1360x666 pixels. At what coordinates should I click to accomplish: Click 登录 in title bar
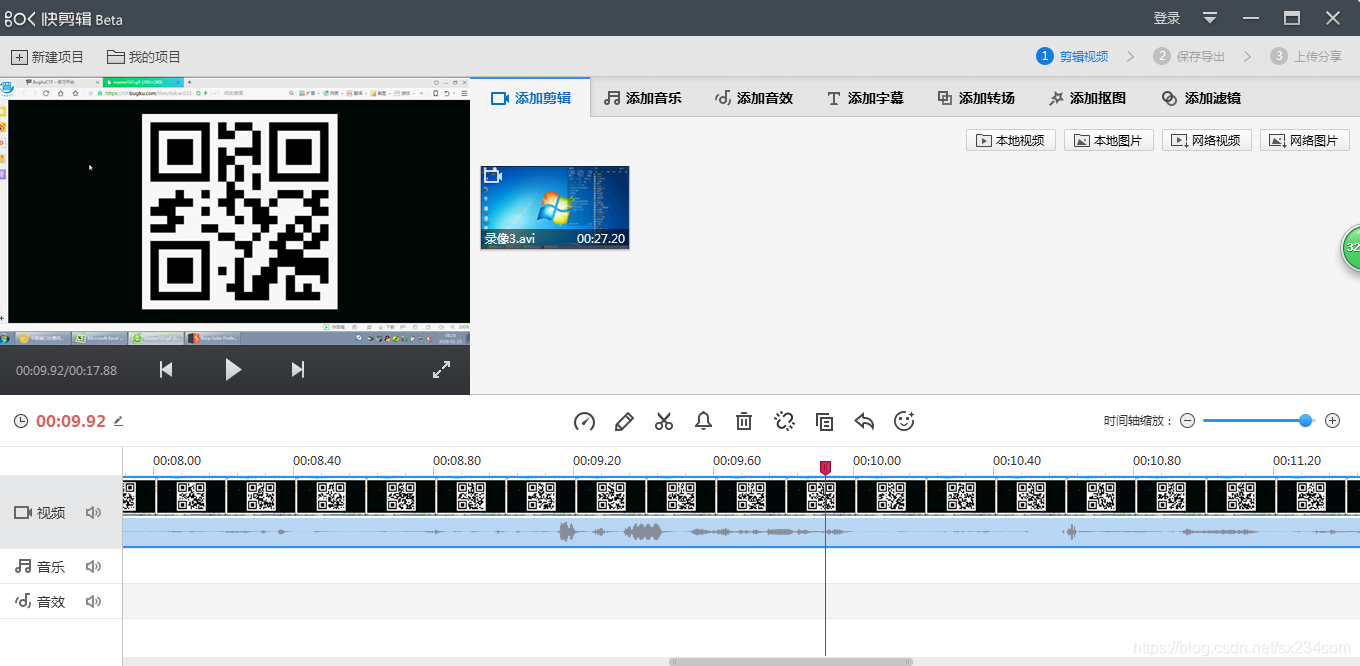[x=1166, y=18]
